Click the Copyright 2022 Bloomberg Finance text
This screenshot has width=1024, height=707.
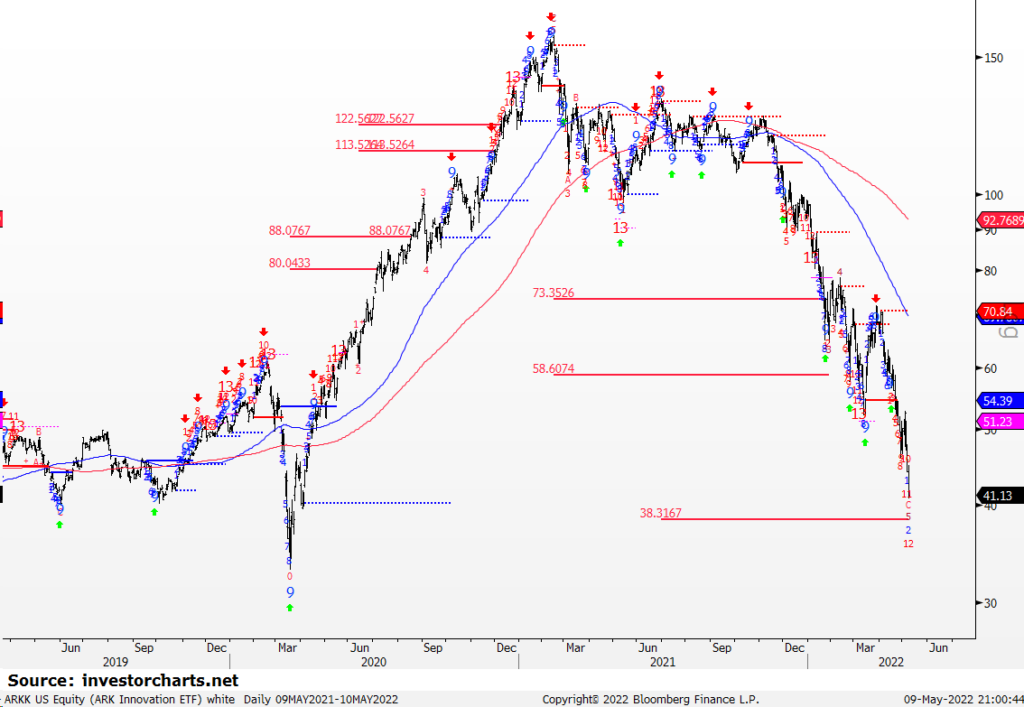(650, 699)
